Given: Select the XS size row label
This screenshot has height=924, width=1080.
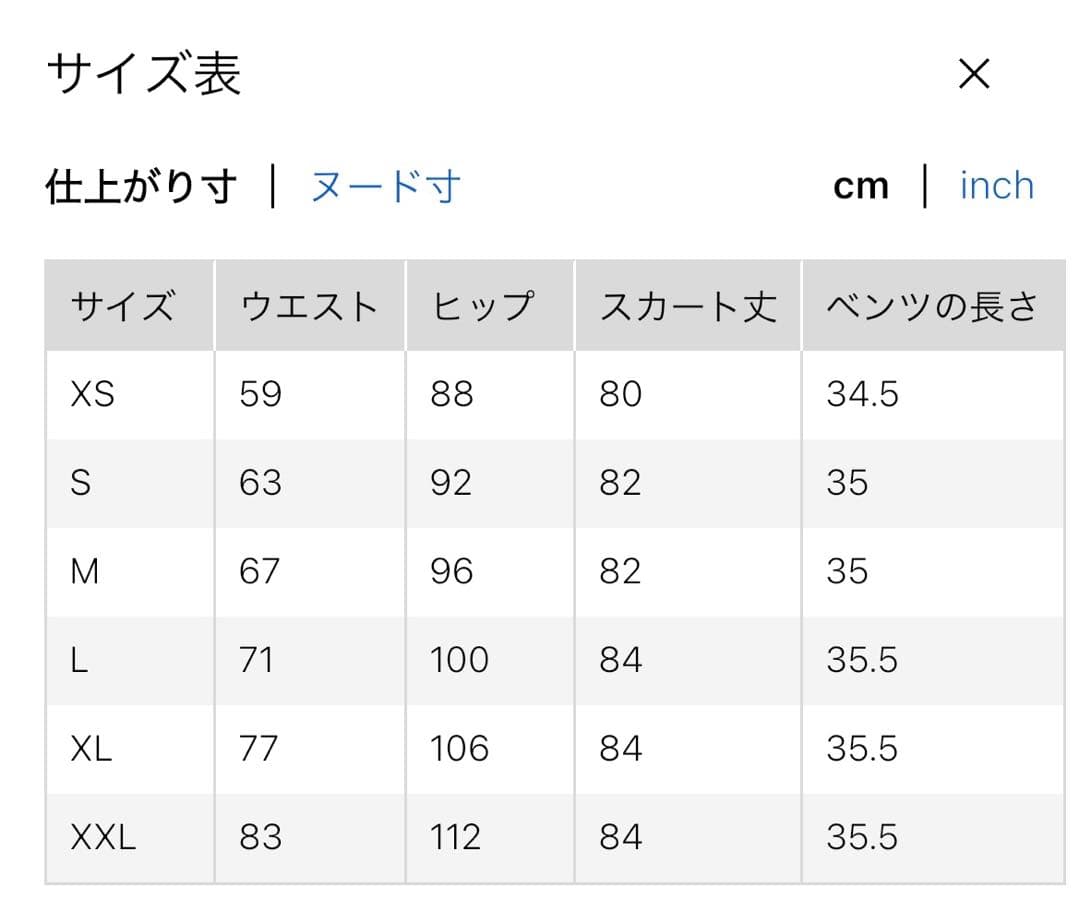Looking at the screenshot, I should click(93, 395).
